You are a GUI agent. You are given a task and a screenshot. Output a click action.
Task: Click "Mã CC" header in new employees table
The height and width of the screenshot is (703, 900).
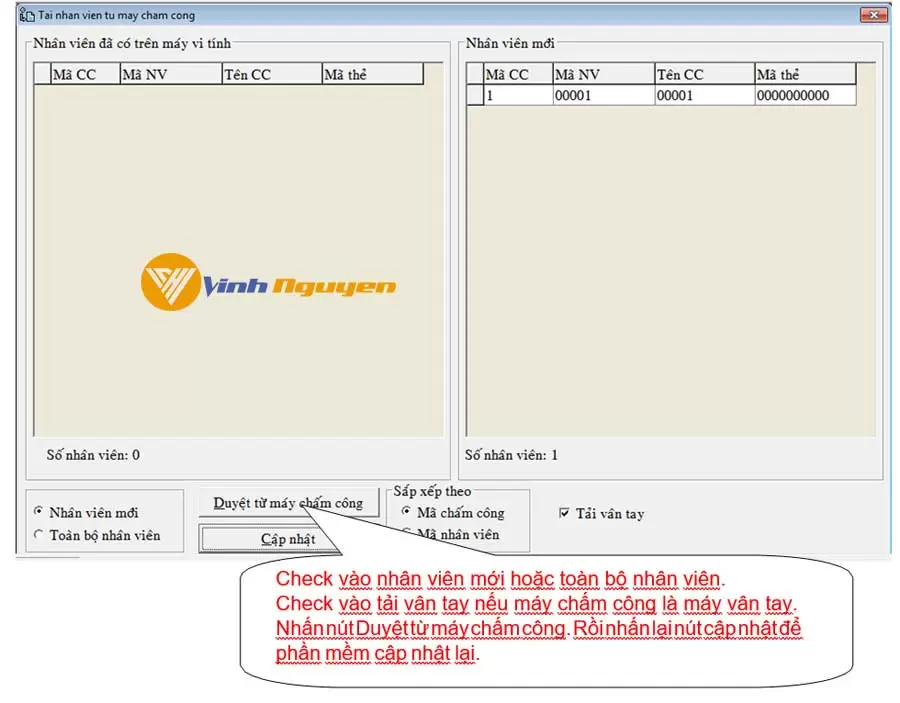click(x=518, y=75)
